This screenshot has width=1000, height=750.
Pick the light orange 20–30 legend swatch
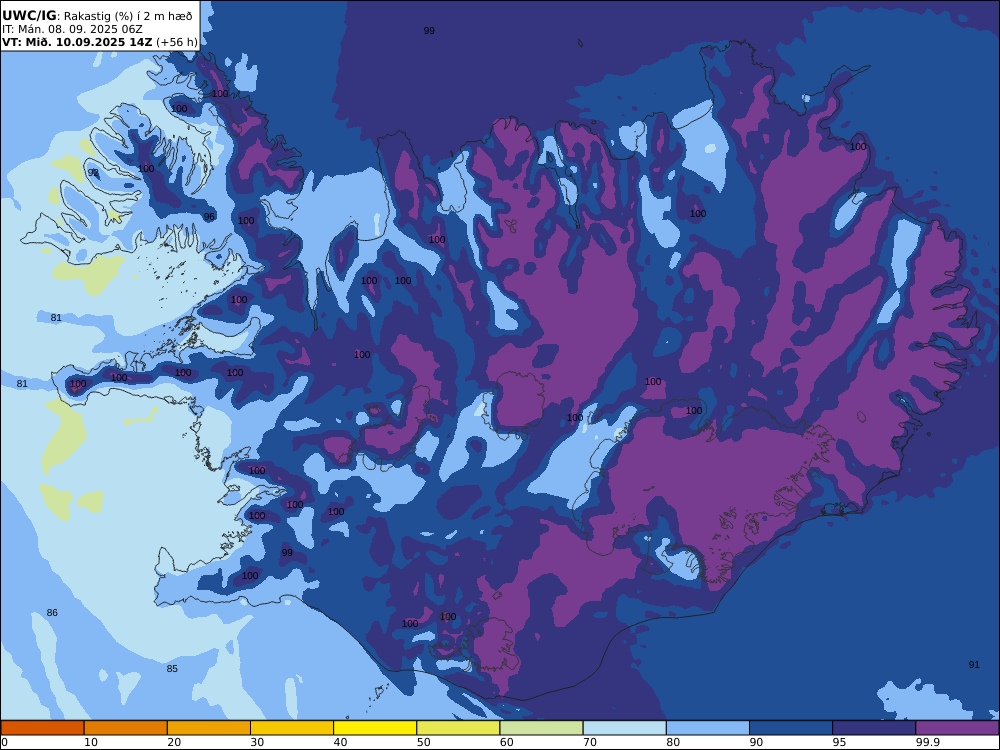coord(209,728)
